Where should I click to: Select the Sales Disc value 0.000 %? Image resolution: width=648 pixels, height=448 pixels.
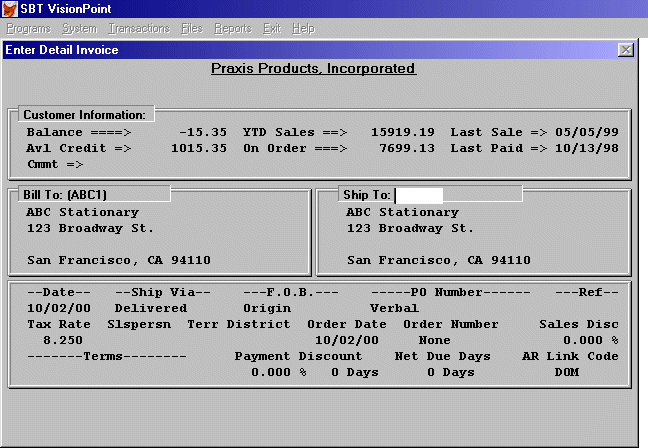point(591,340)
